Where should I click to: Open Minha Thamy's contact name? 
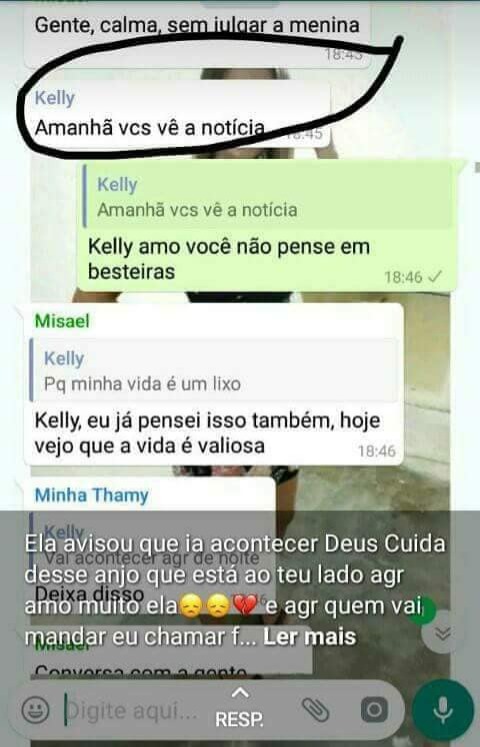(91, 495)
